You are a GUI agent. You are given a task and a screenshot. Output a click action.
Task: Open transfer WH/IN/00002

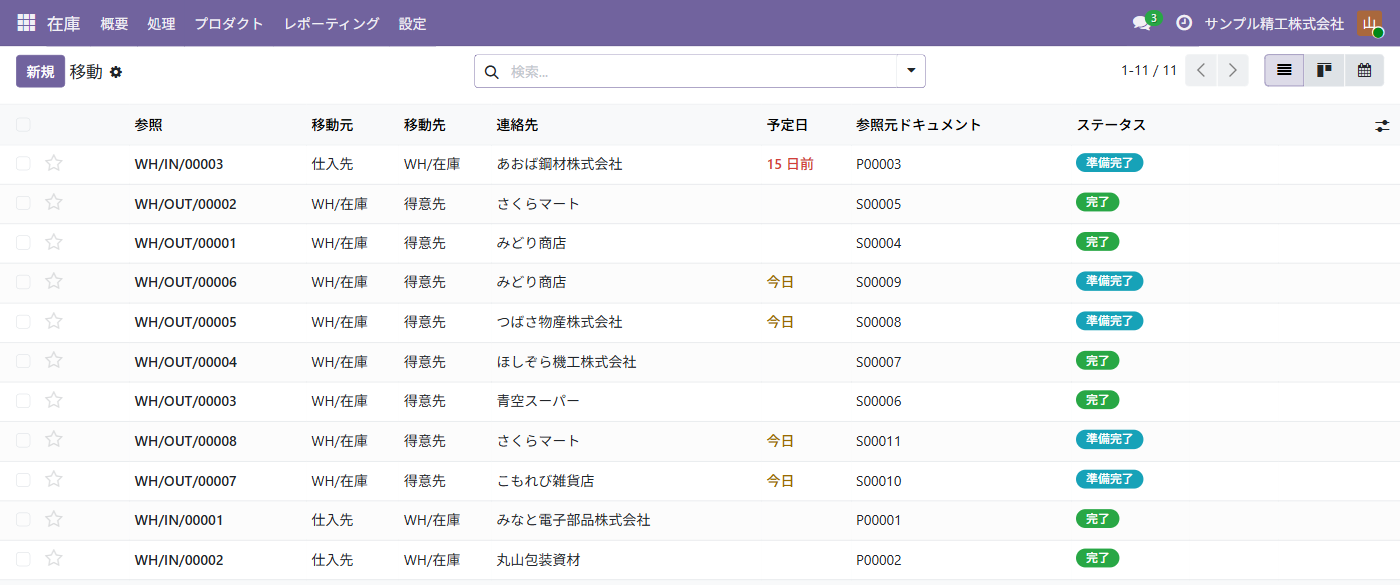(x=179, y=560)
